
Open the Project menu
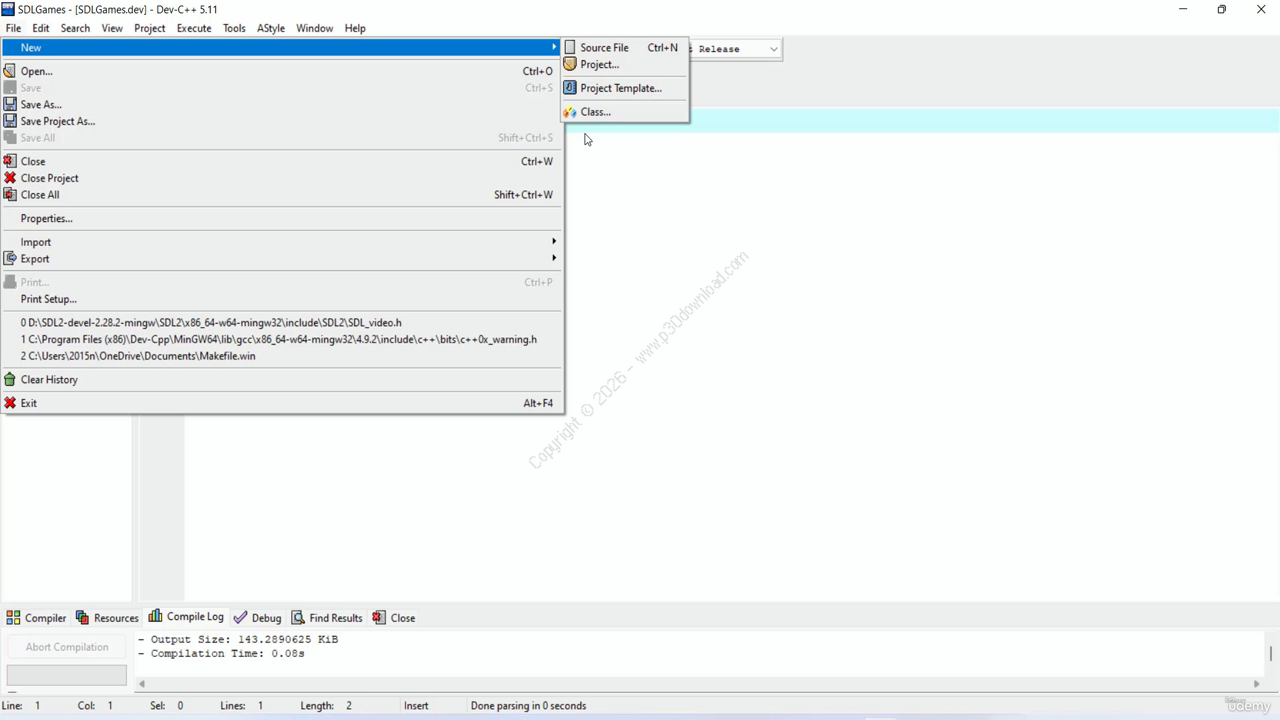pos(150,28)
